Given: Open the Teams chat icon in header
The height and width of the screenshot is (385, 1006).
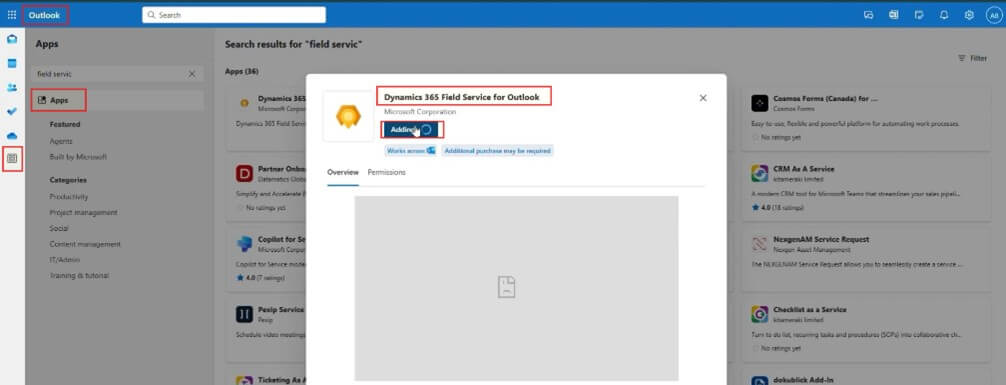Looking at the screenshot, I should pos(869,15).
